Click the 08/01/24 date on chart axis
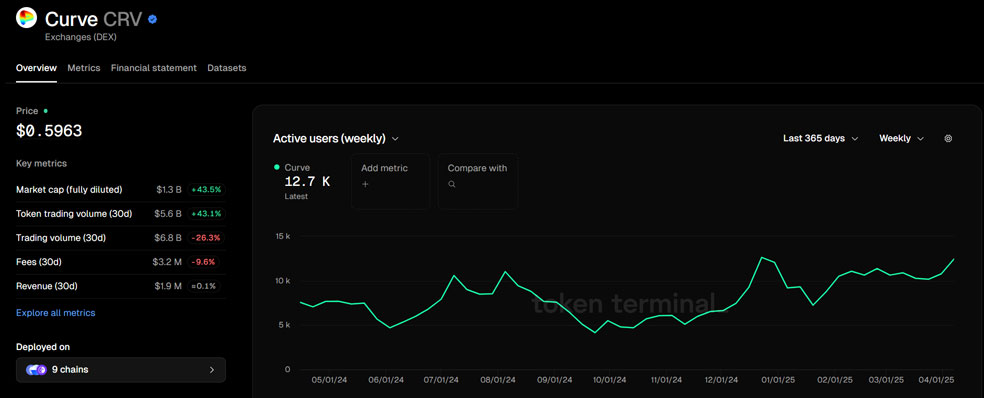The width and height of the screenshot is (984, 398). [498, 380]
